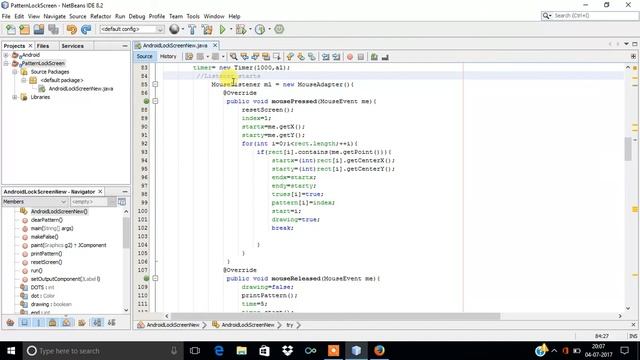Toggle Sort by Name in Navigator
Viewport: 640px width, 360px height.
(x=97, y=322)
